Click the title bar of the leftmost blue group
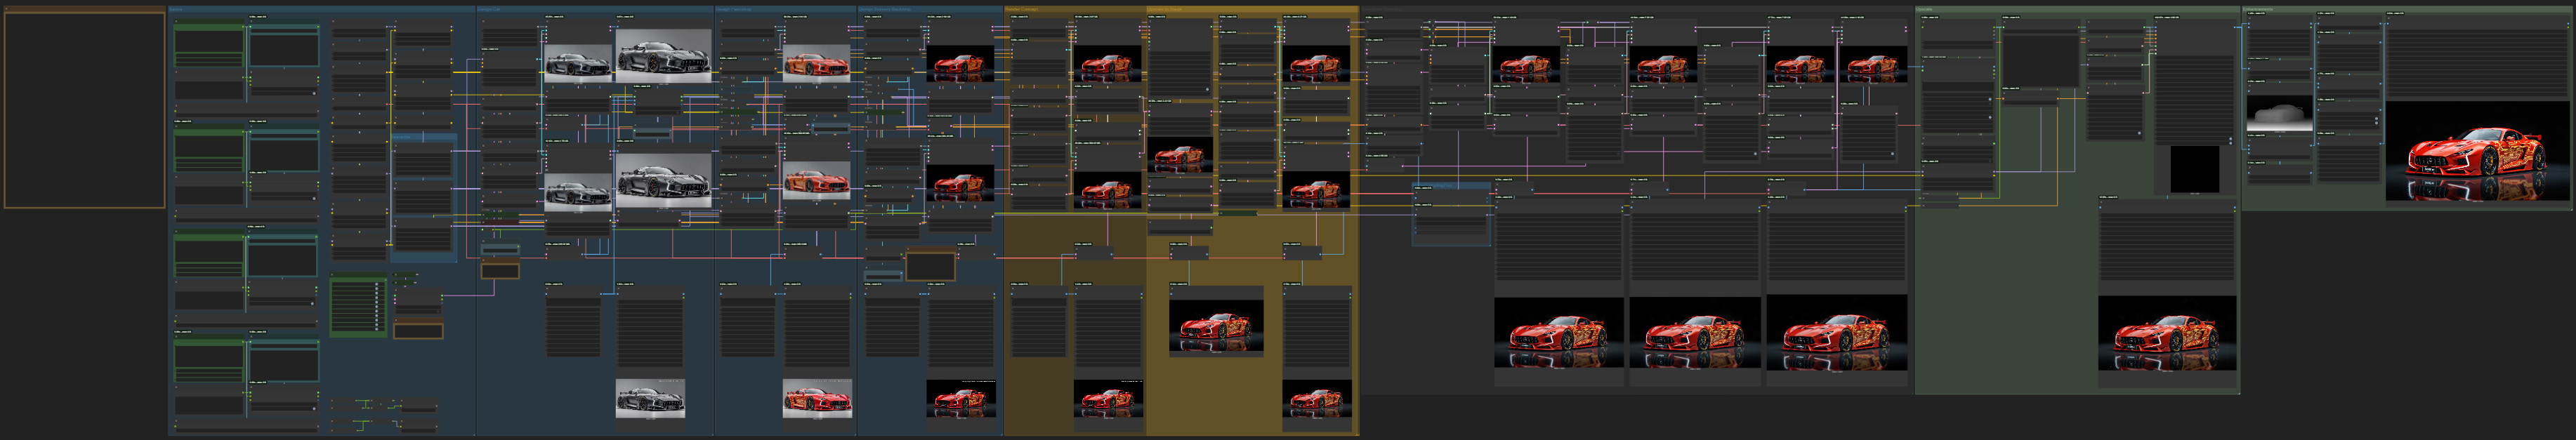This screenshot has width=2576, height=440. coord(320,9)
